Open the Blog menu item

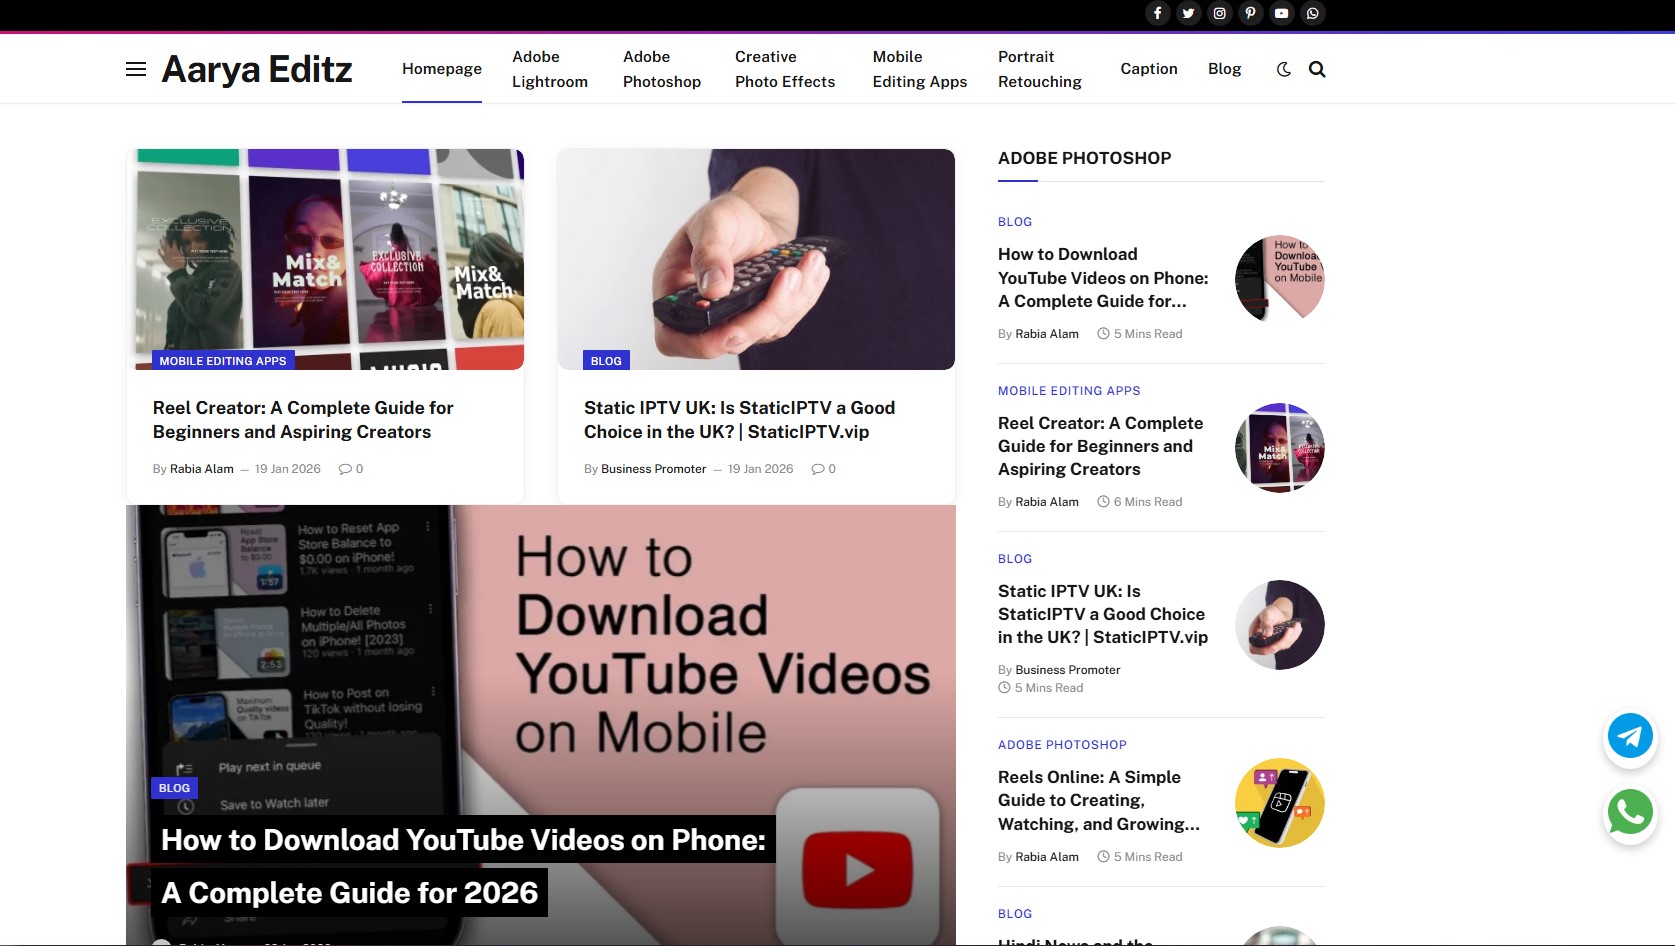(1224, 68)
